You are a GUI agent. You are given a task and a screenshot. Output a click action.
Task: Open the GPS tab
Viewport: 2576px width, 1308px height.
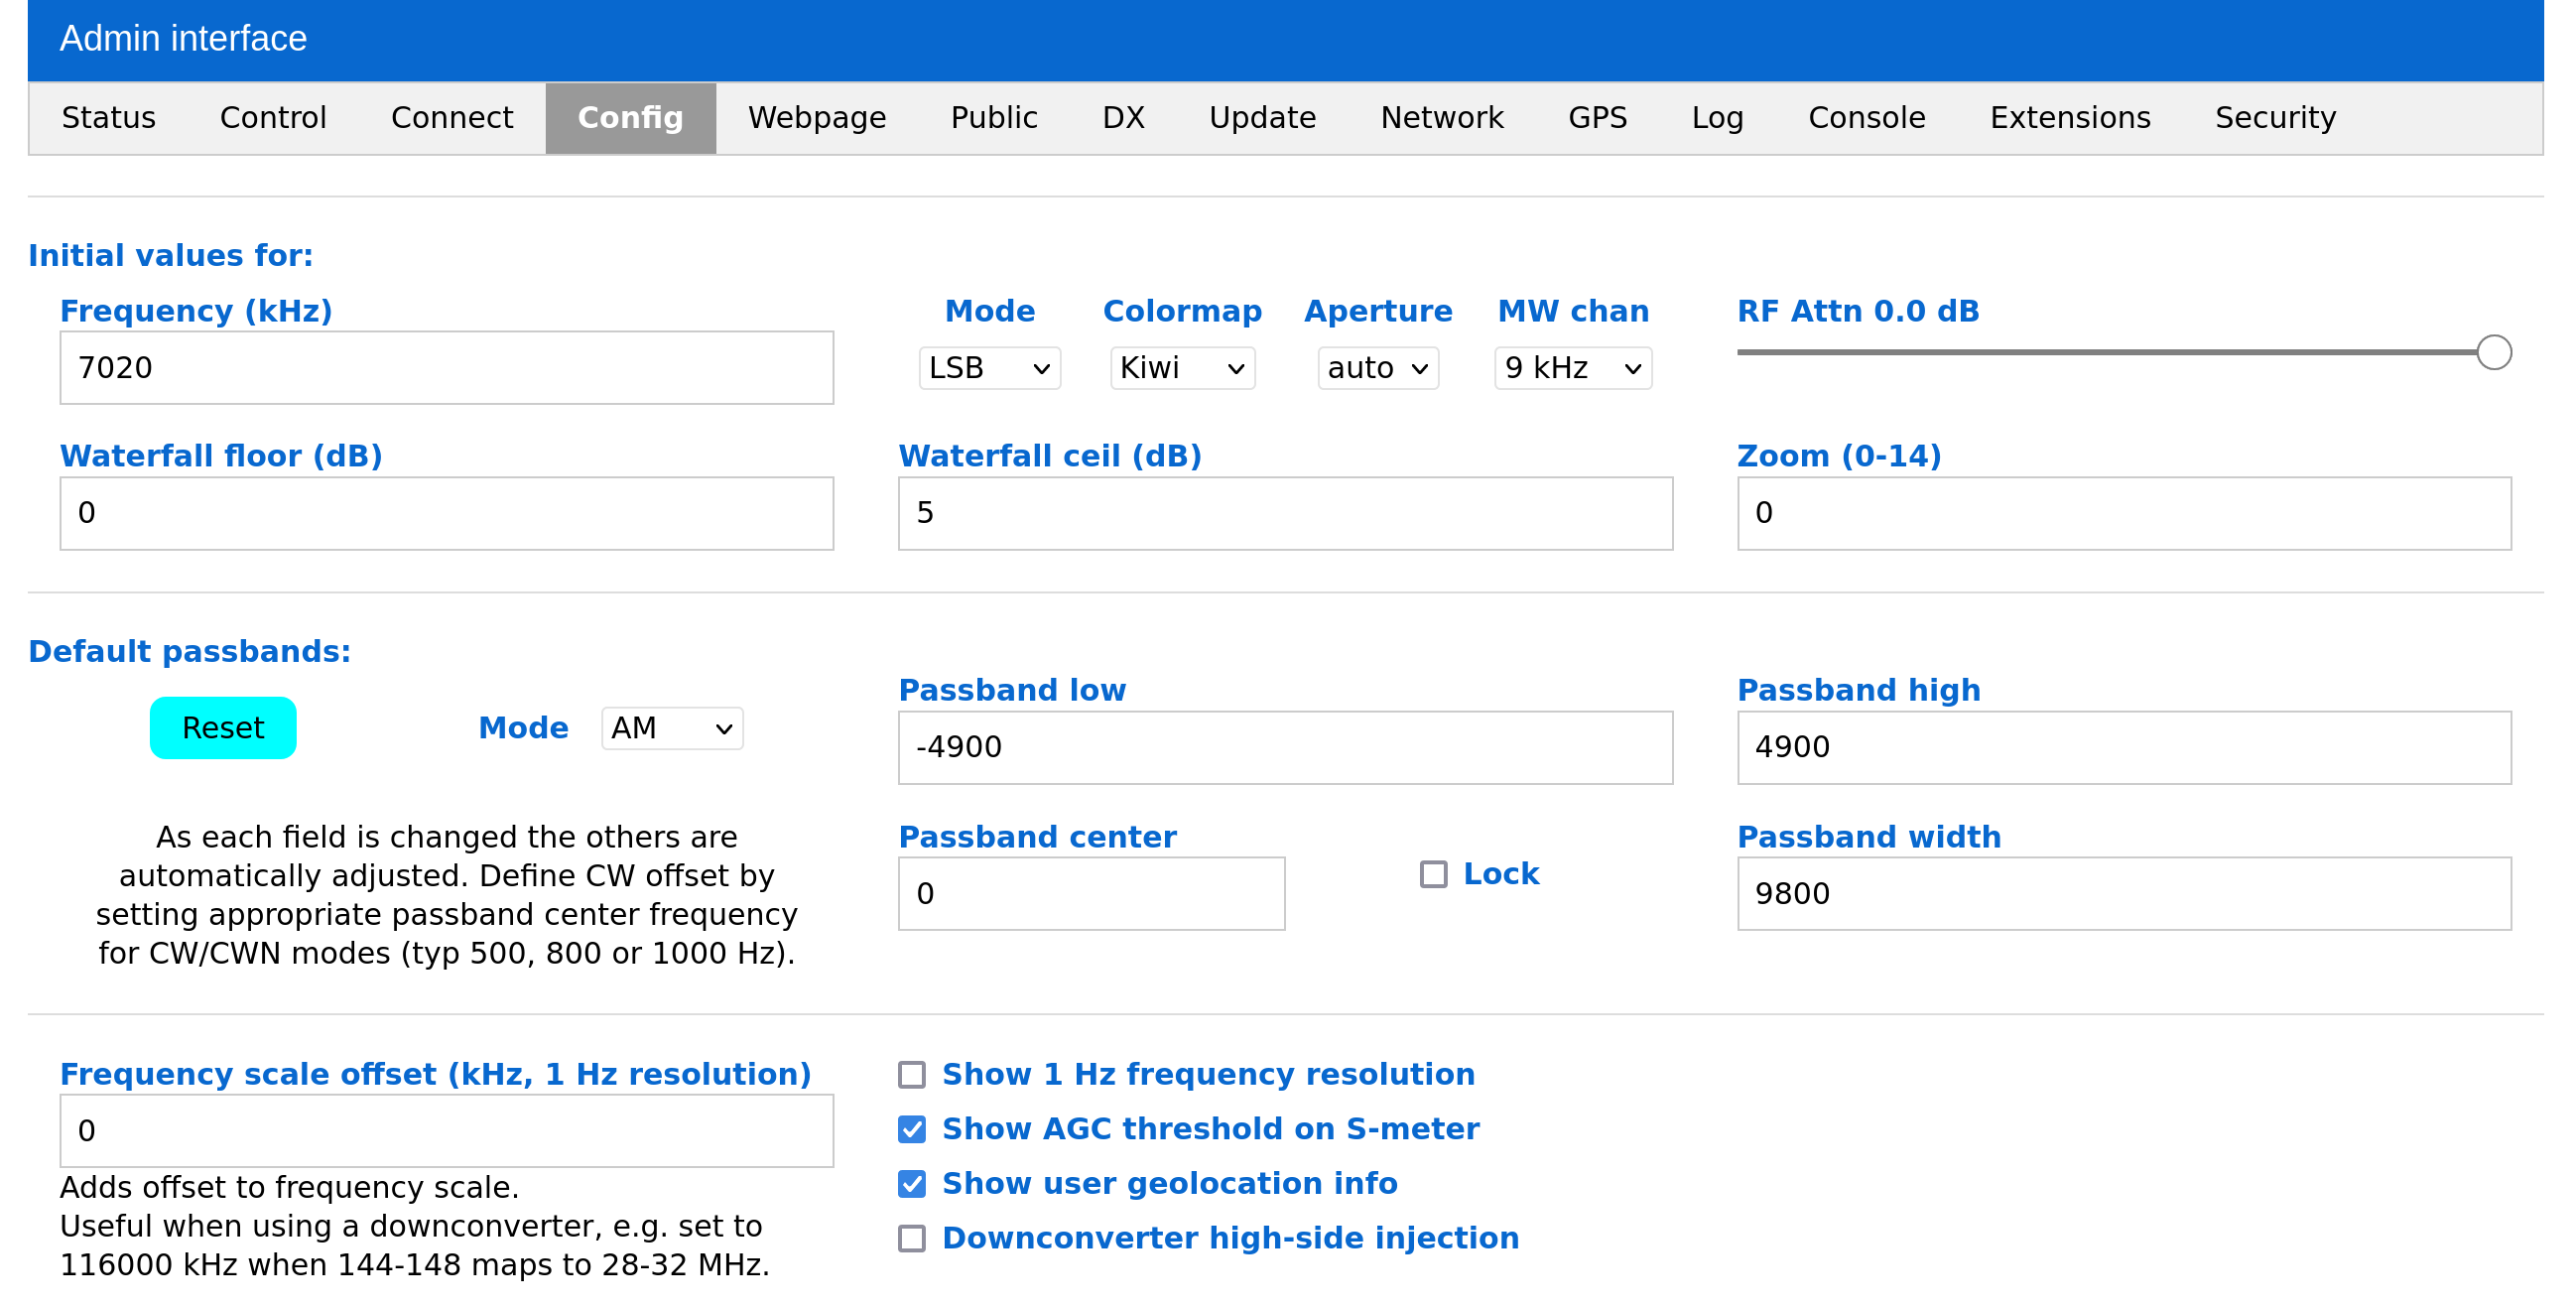pos(1597,118)
